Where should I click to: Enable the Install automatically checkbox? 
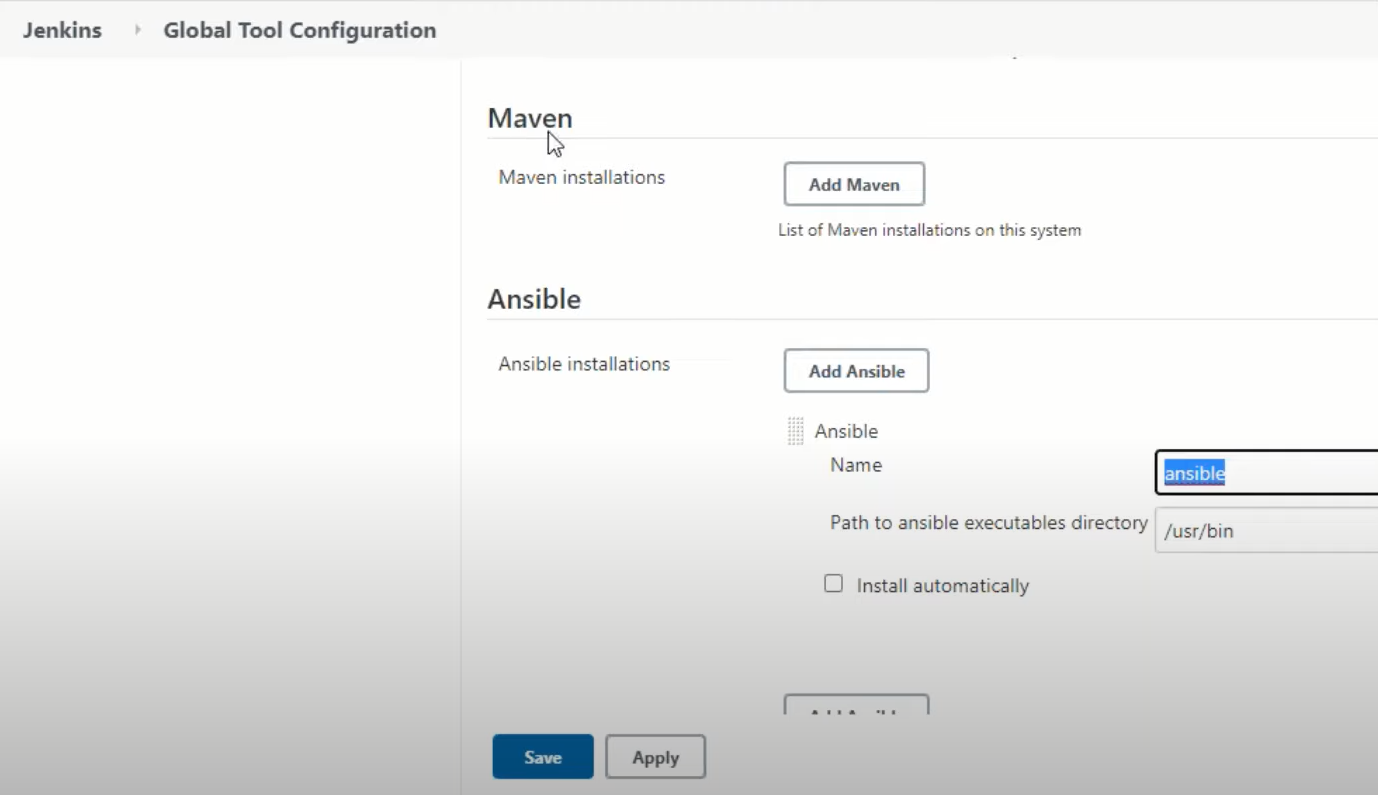833,584
